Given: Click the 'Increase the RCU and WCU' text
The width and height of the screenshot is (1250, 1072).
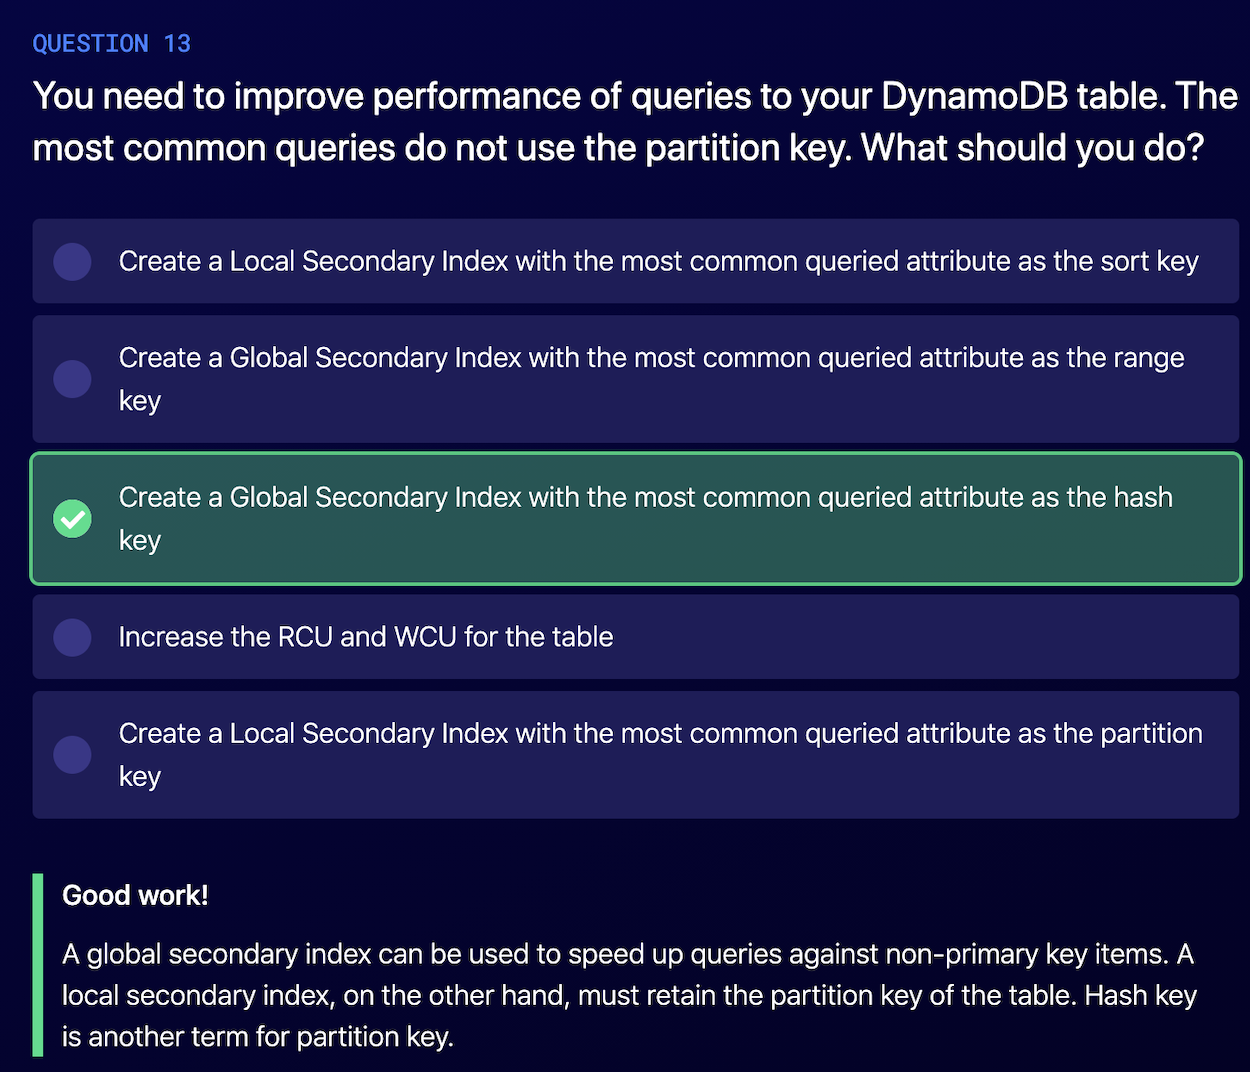Looking at the screenshot, I should [366, 637].
